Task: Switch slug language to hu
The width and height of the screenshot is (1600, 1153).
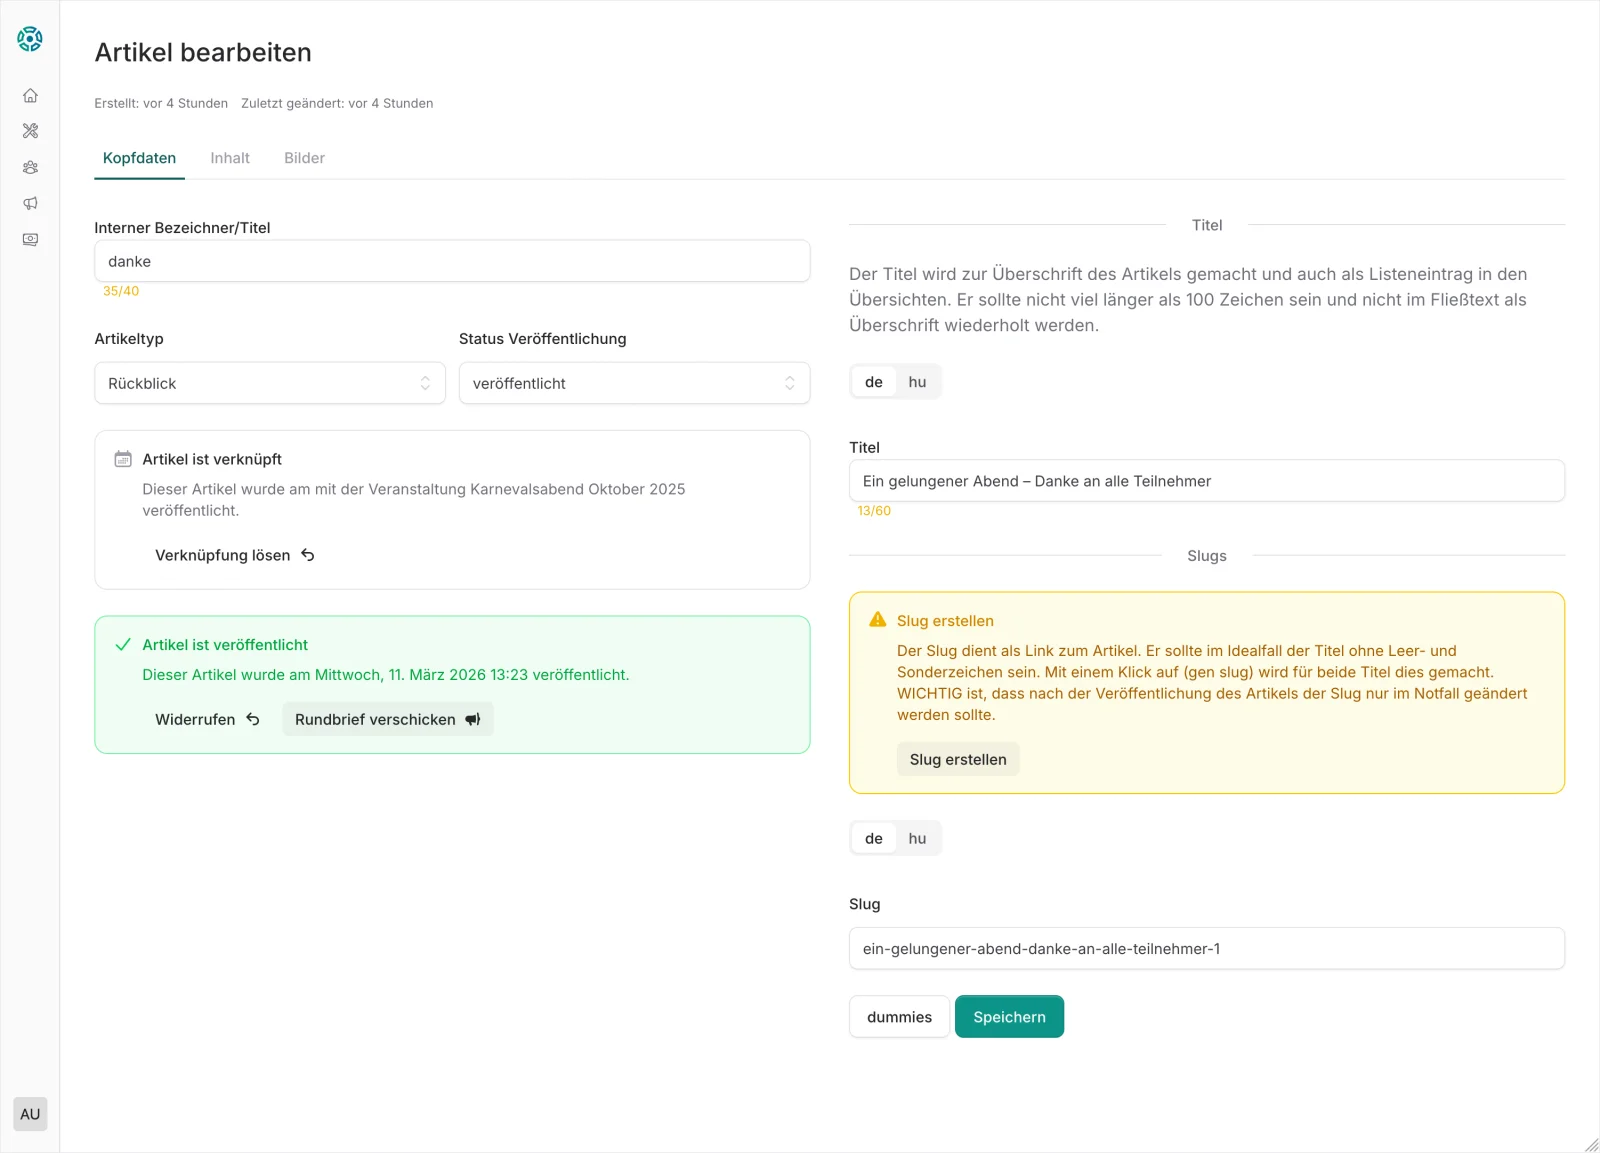Action: [x=917, y=839]
